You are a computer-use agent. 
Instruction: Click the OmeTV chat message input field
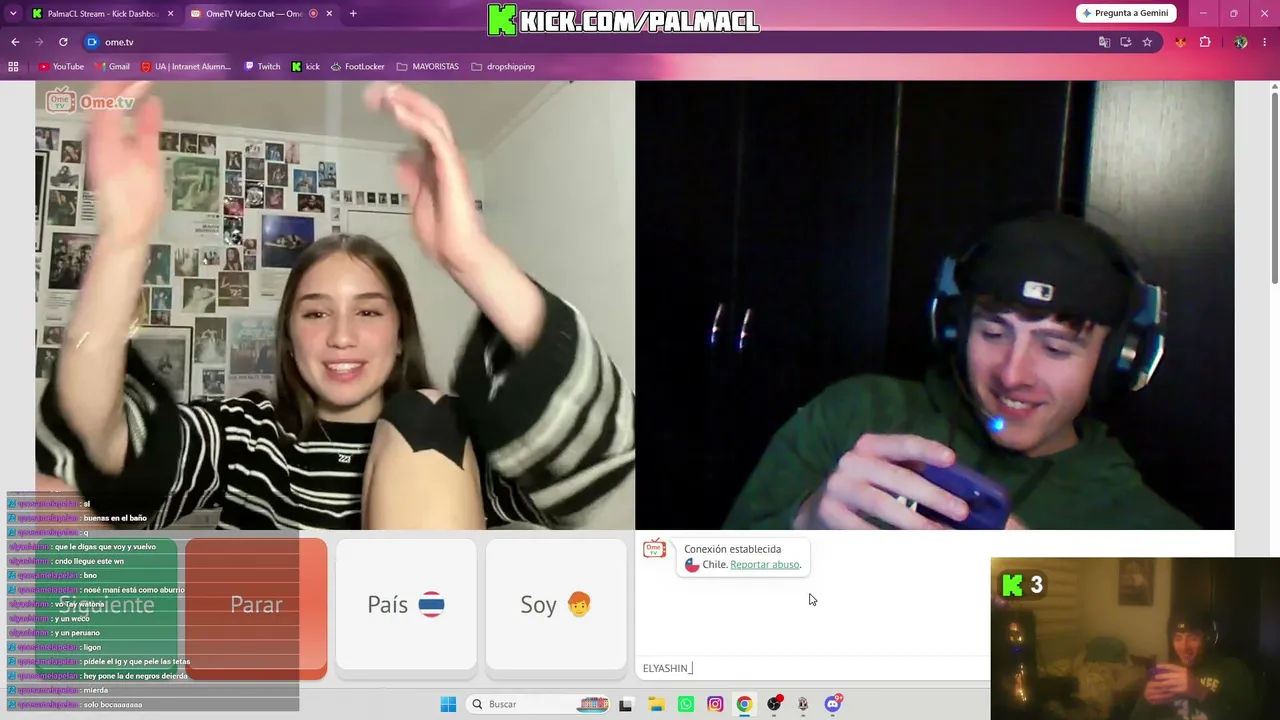[x=813, y=668]
